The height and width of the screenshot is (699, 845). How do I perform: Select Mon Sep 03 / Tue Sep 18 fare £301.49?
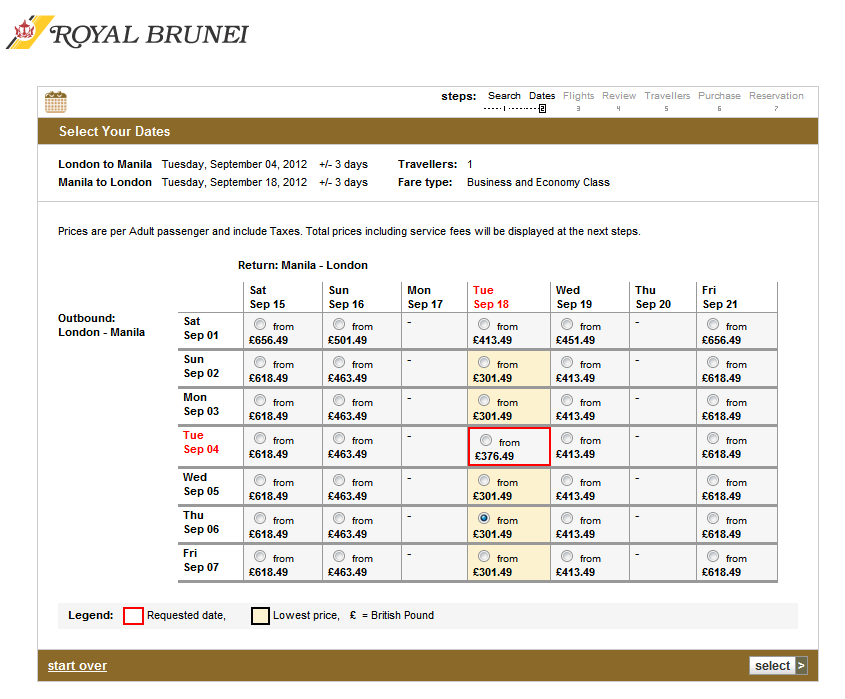[x=484, y=400]
